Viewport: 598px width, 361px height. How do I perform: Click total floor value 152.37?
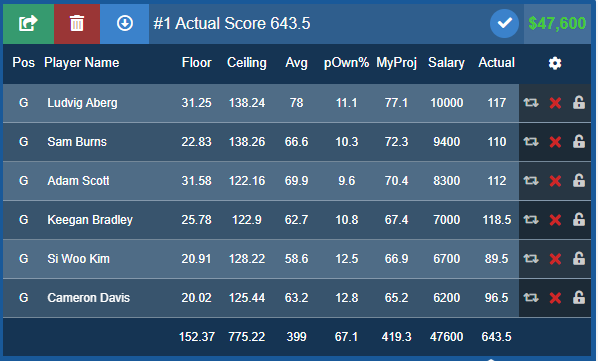coord(197,337)
